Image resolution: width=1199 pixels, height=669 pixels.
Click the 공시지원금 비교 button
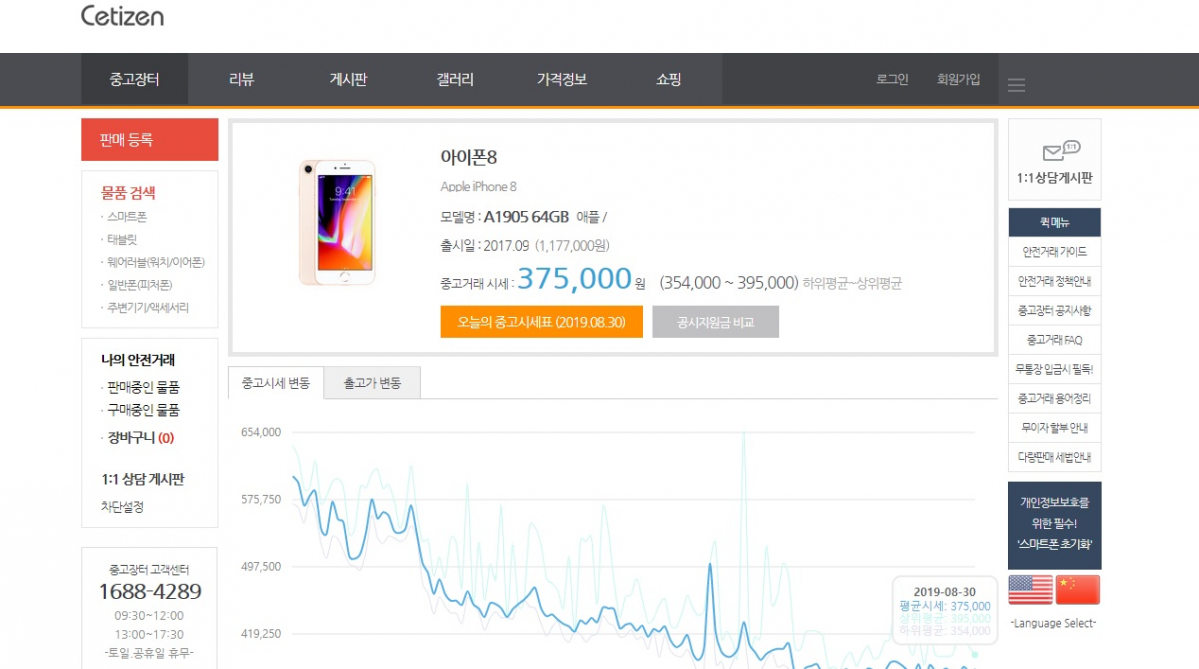715,322
